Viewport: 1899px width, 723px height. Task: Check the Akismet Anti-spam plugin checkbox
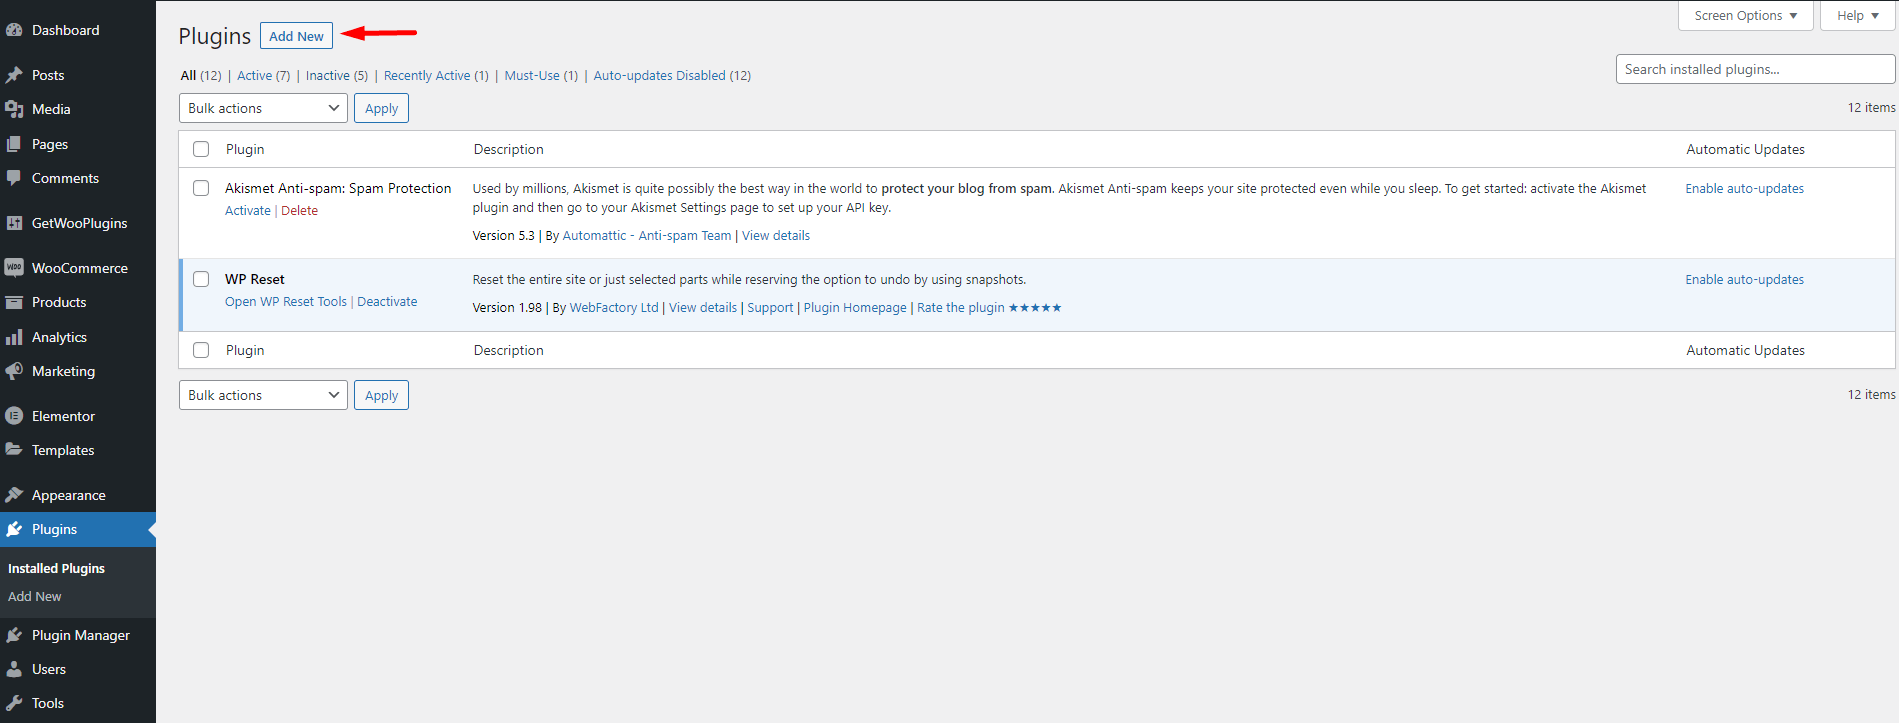pos(201,188)
